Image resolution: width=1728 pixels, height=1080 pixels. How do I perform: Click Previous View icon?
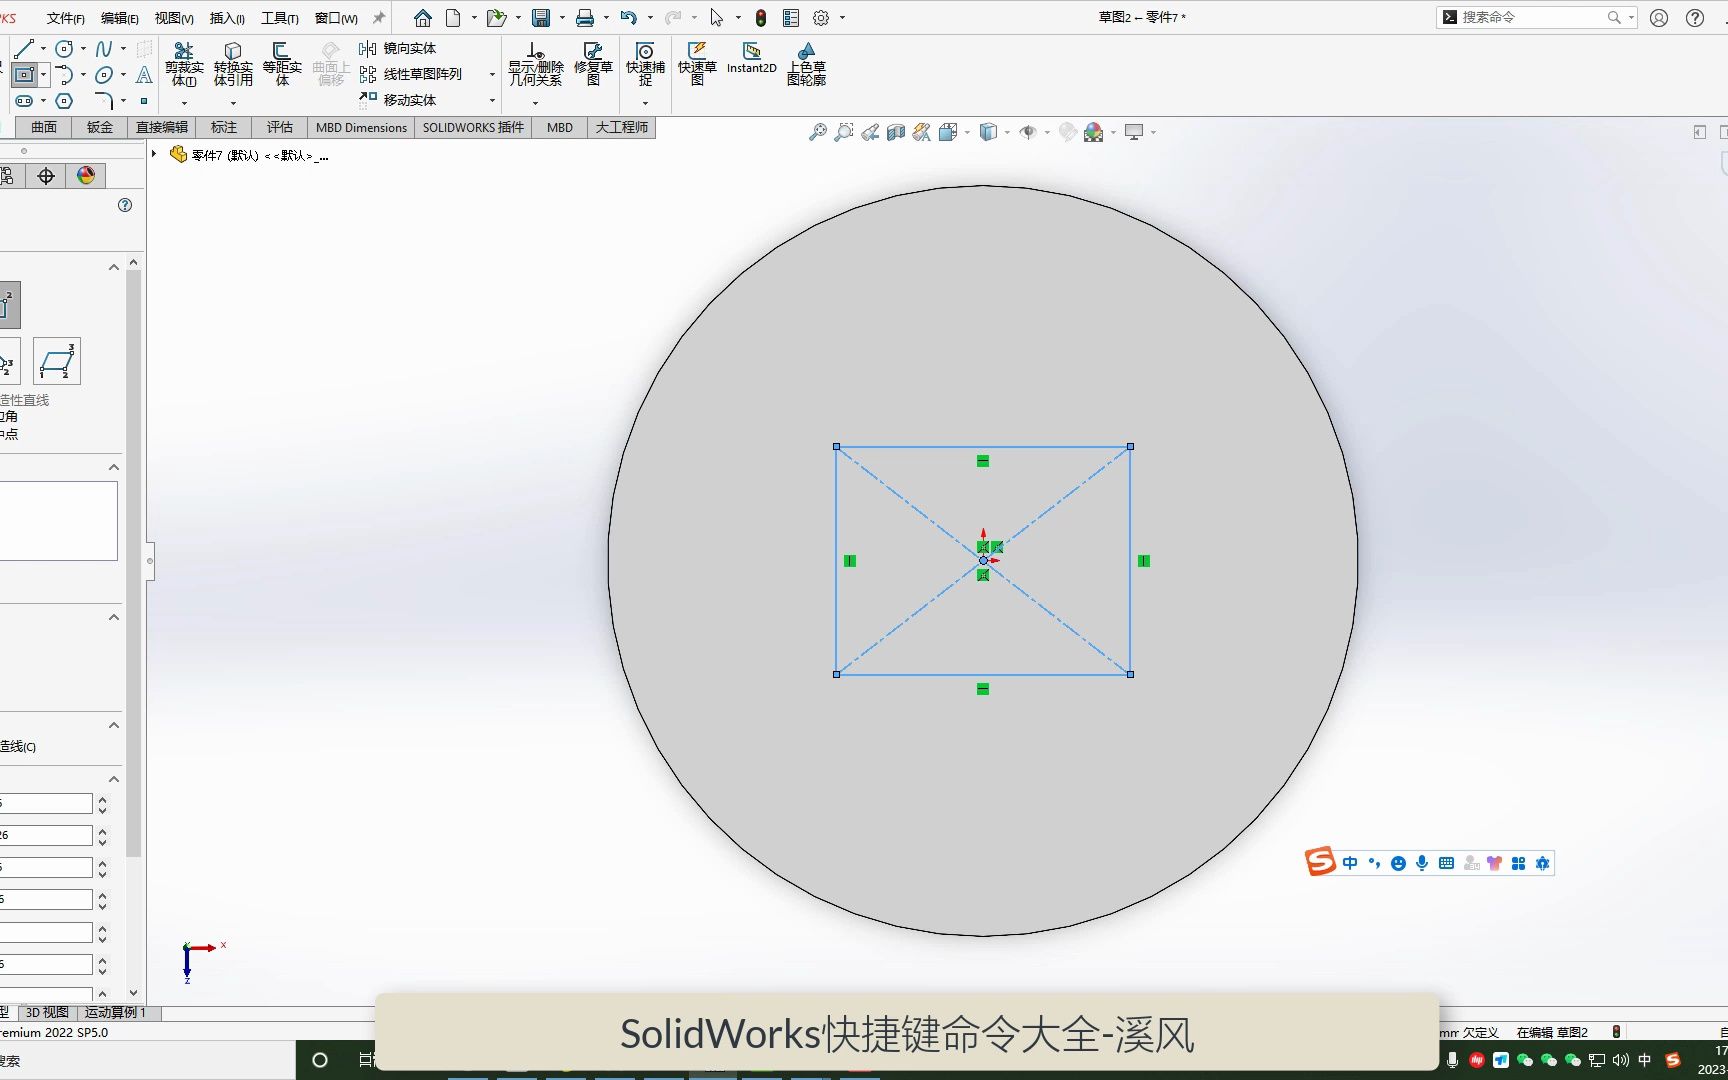[870, 132]
